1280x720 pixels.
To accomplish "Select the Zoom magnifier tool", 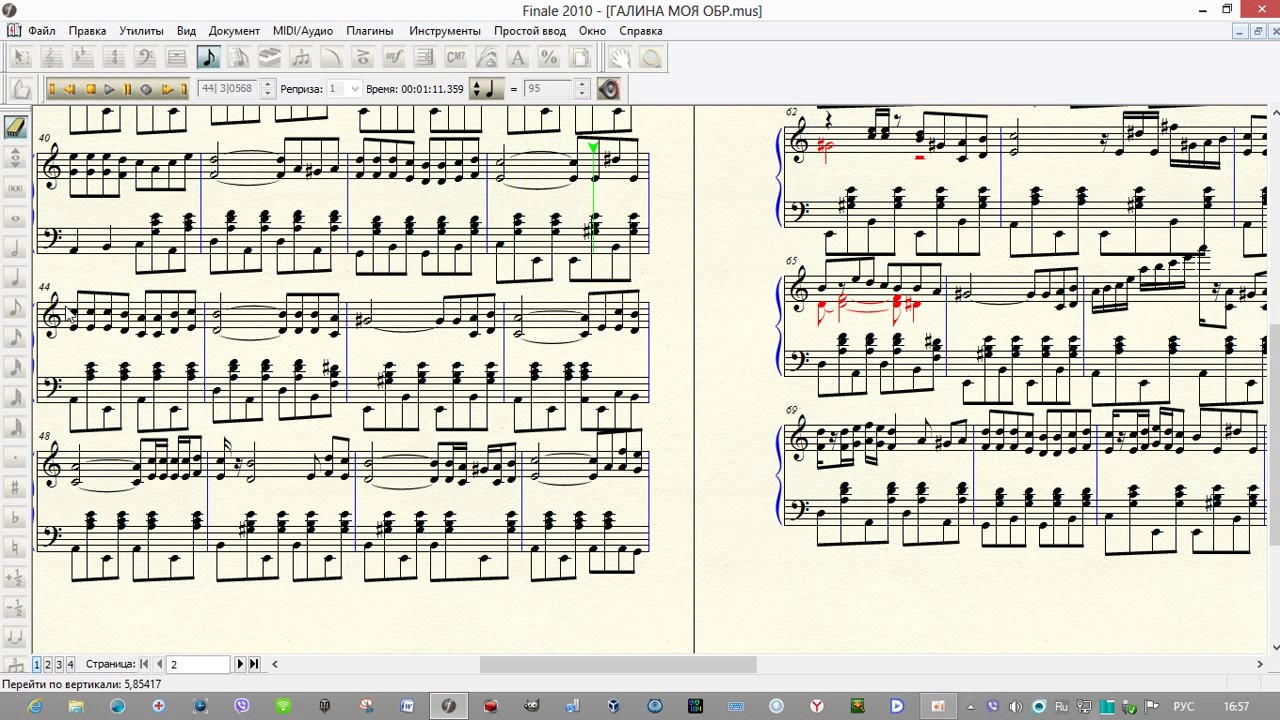I will click(x=652, y=58).
